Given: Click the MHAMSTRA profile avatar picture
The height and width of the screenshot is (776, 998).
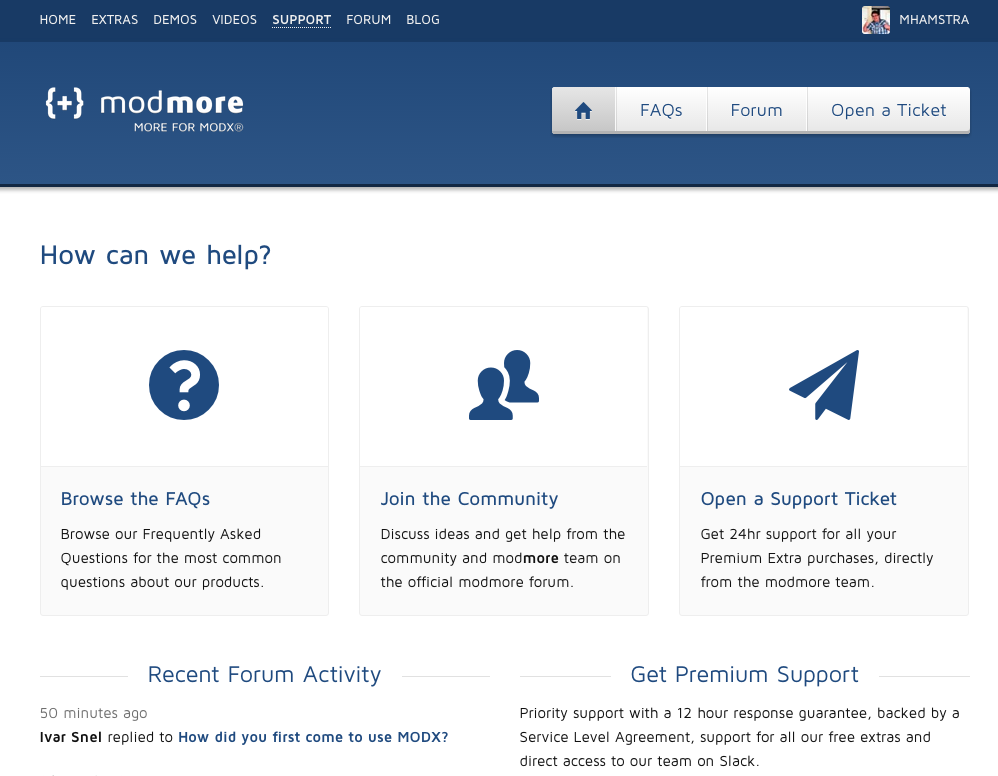Looking at the screenshot, I should coord(876,19).
